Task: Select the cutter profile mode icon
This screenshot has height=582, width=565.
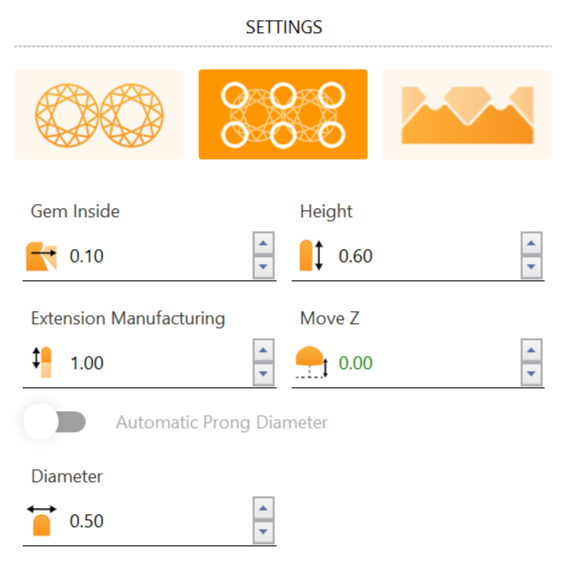Action: point(467,114)
